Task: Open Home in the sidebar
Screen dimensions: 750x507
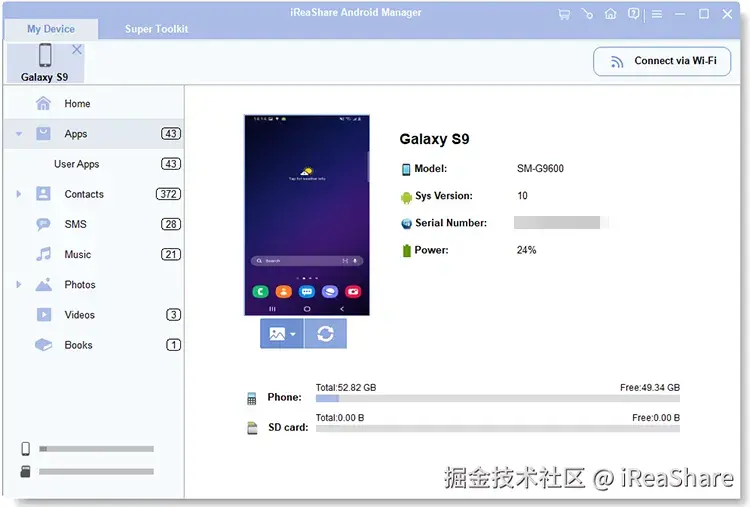Action: [x=94, y=104]
